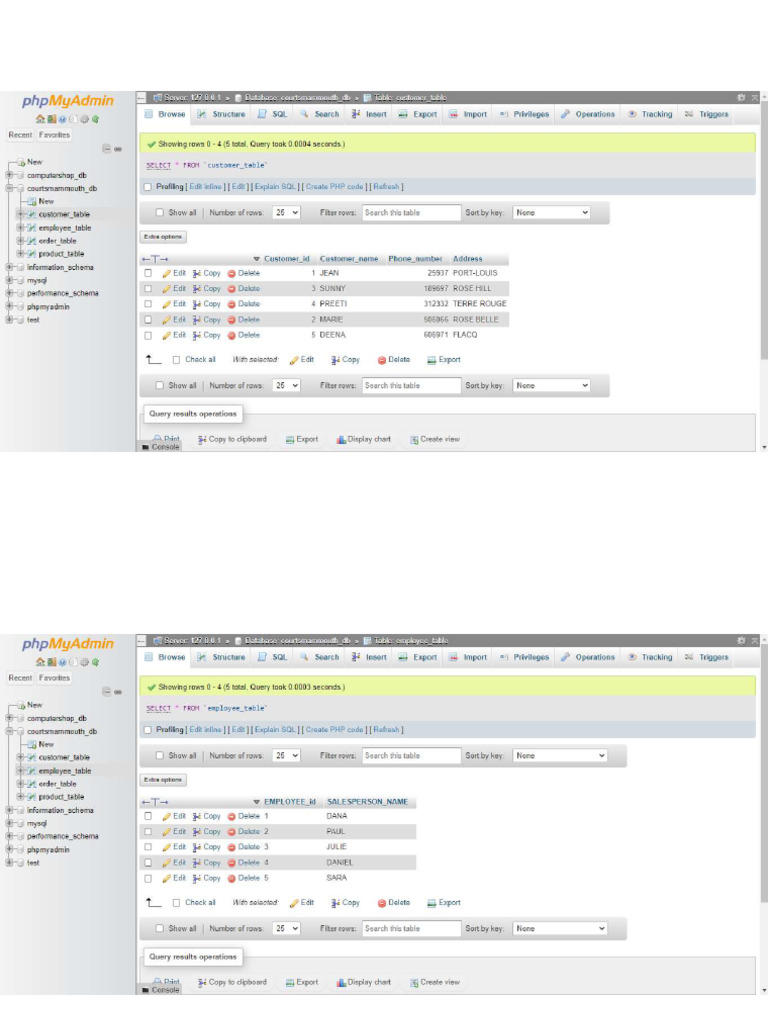Image resolution: width=768 pixels, height=1024 pixels.
Task: Click Create PHP code link in employee_table window
Action: point(334,730)
